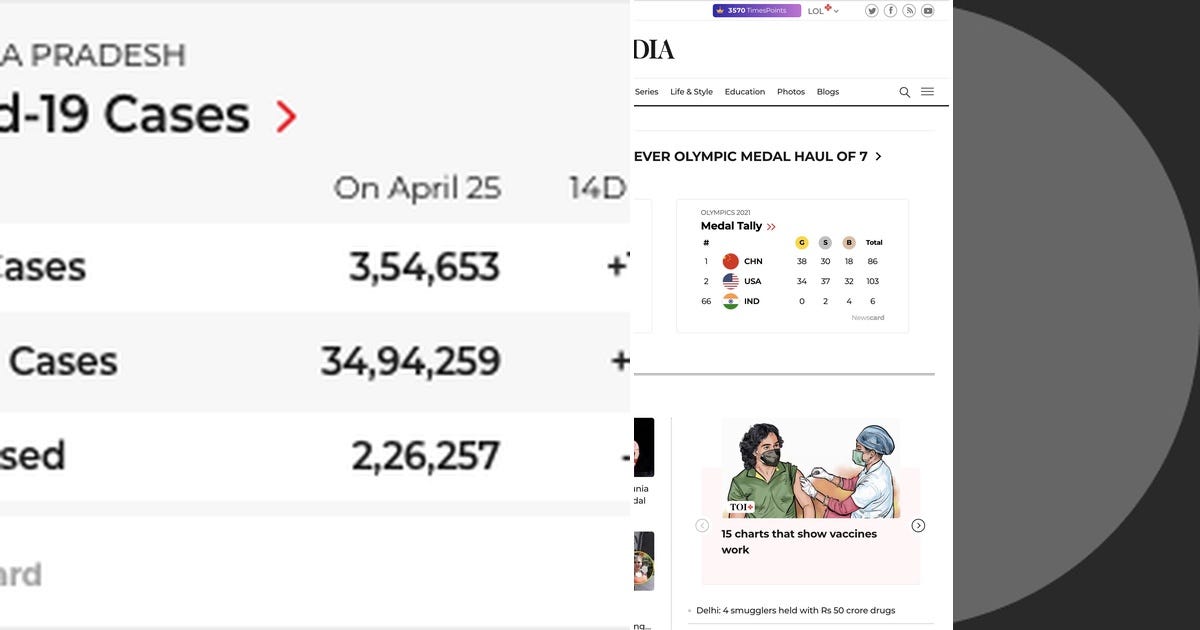Click the 3570 TimesPoints badge
Viewport: 1200px width, 630px height.
(756, 10)
